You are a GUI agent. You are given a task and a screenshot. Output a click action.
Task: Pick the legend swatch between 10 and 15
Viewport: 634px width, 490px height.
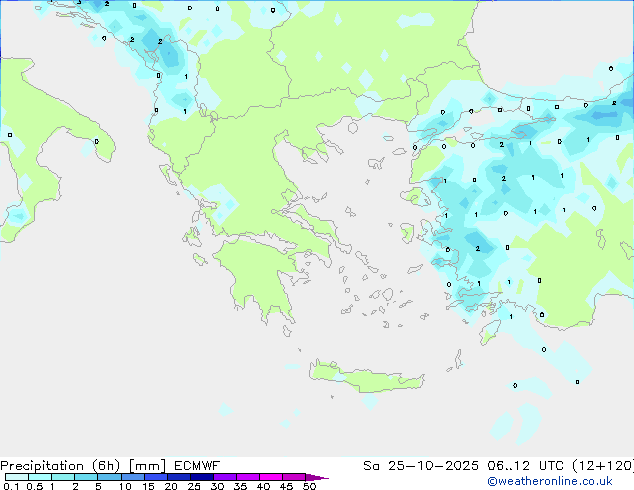136,478
